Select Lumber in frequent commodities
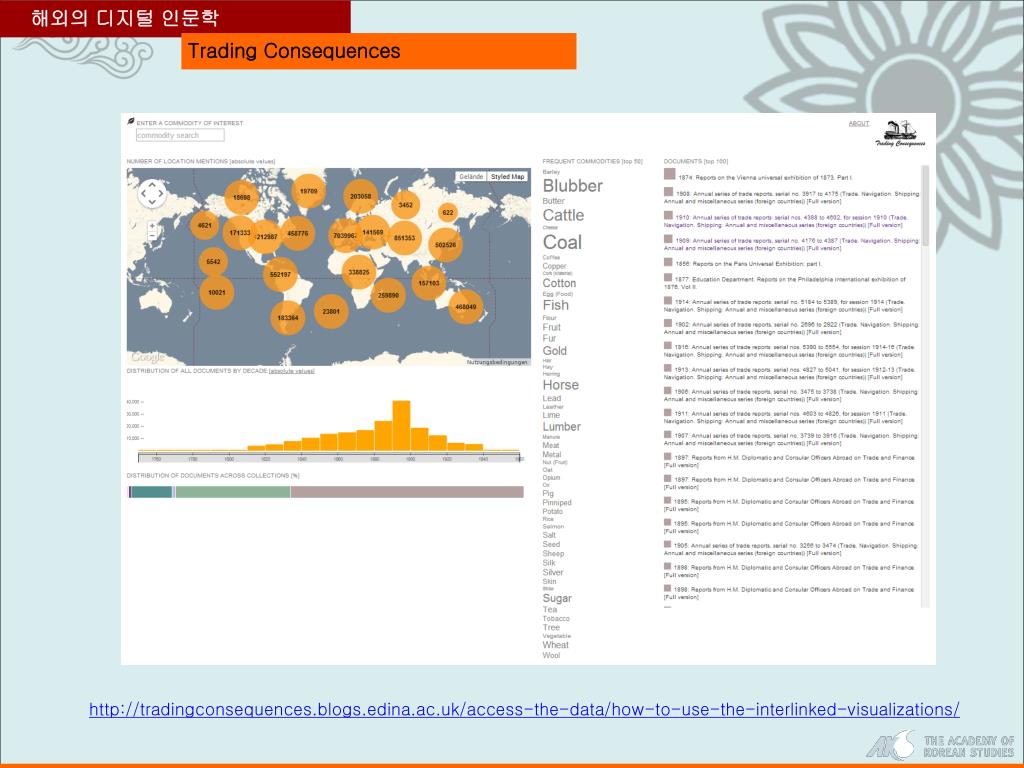Screen dimensions: 1024x768 pyautogui.click(x=562, y=426)
